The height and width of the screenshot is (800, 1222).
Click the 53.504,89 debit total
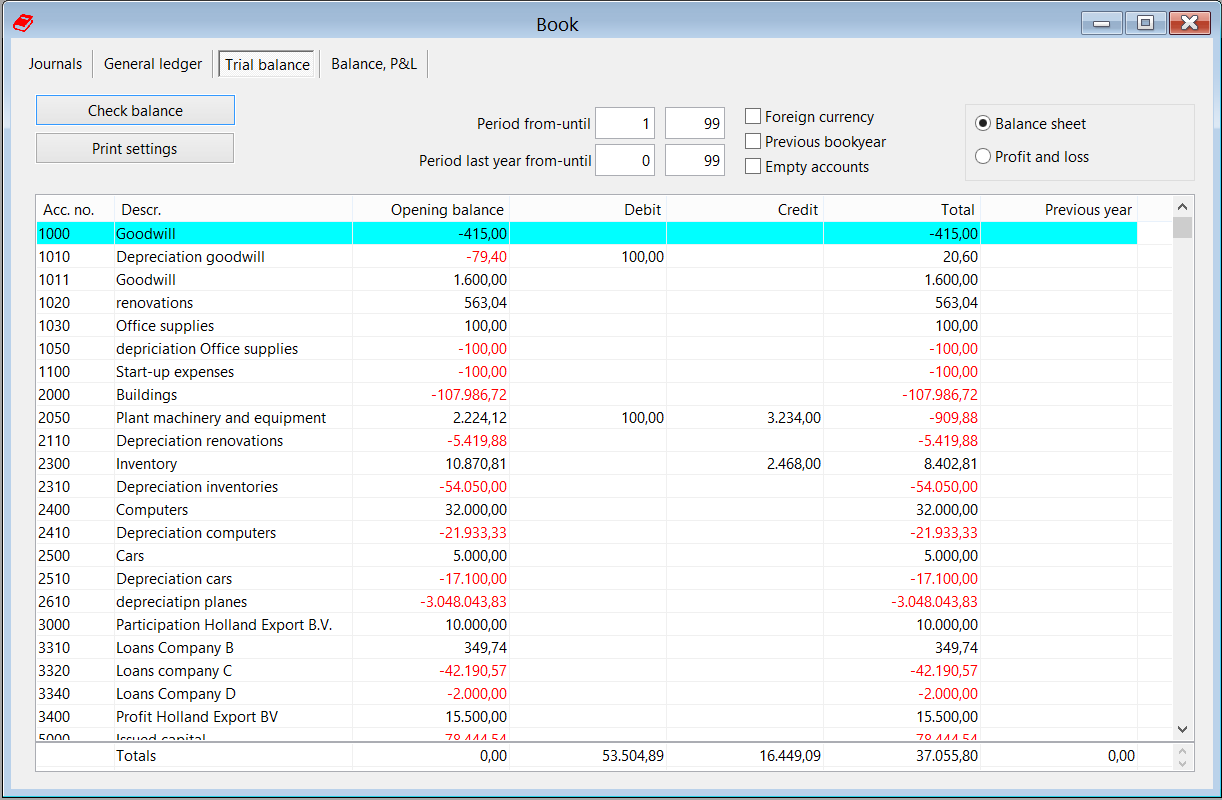point(633,756)
